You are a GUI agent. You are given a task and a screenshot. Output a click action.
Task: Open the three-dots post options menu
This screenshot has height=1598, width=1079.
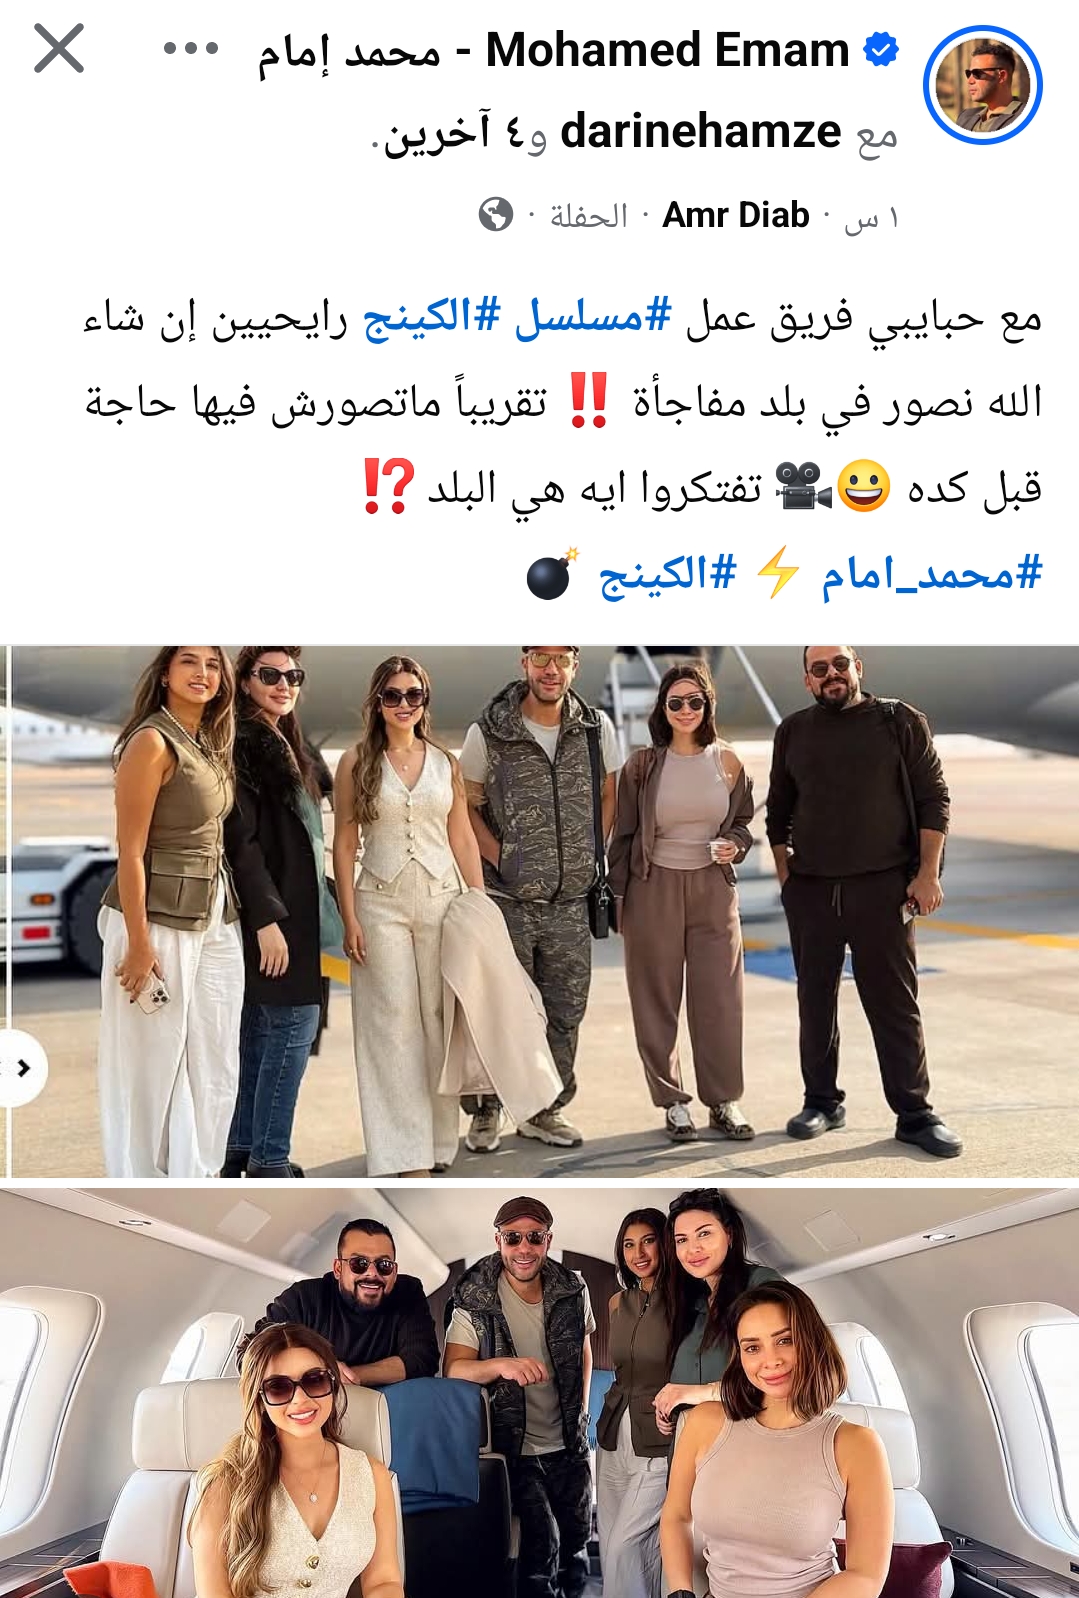point(191,48)
